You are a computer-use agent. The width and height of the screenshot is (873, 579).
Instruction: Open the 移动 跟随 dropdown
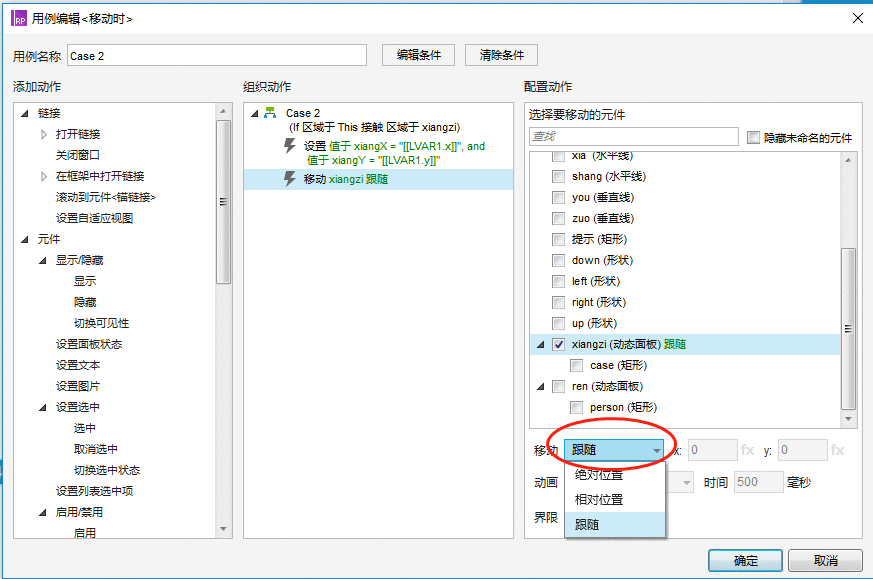coord(614,450)
